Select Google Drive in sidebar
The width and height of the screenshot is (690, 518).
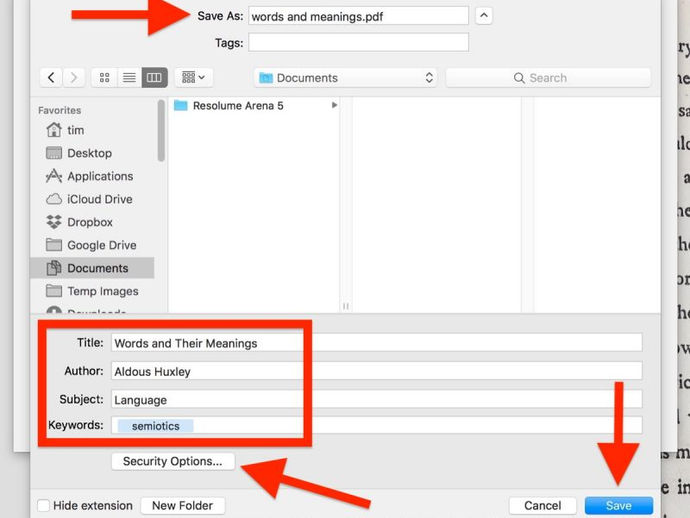click(93, 245)
